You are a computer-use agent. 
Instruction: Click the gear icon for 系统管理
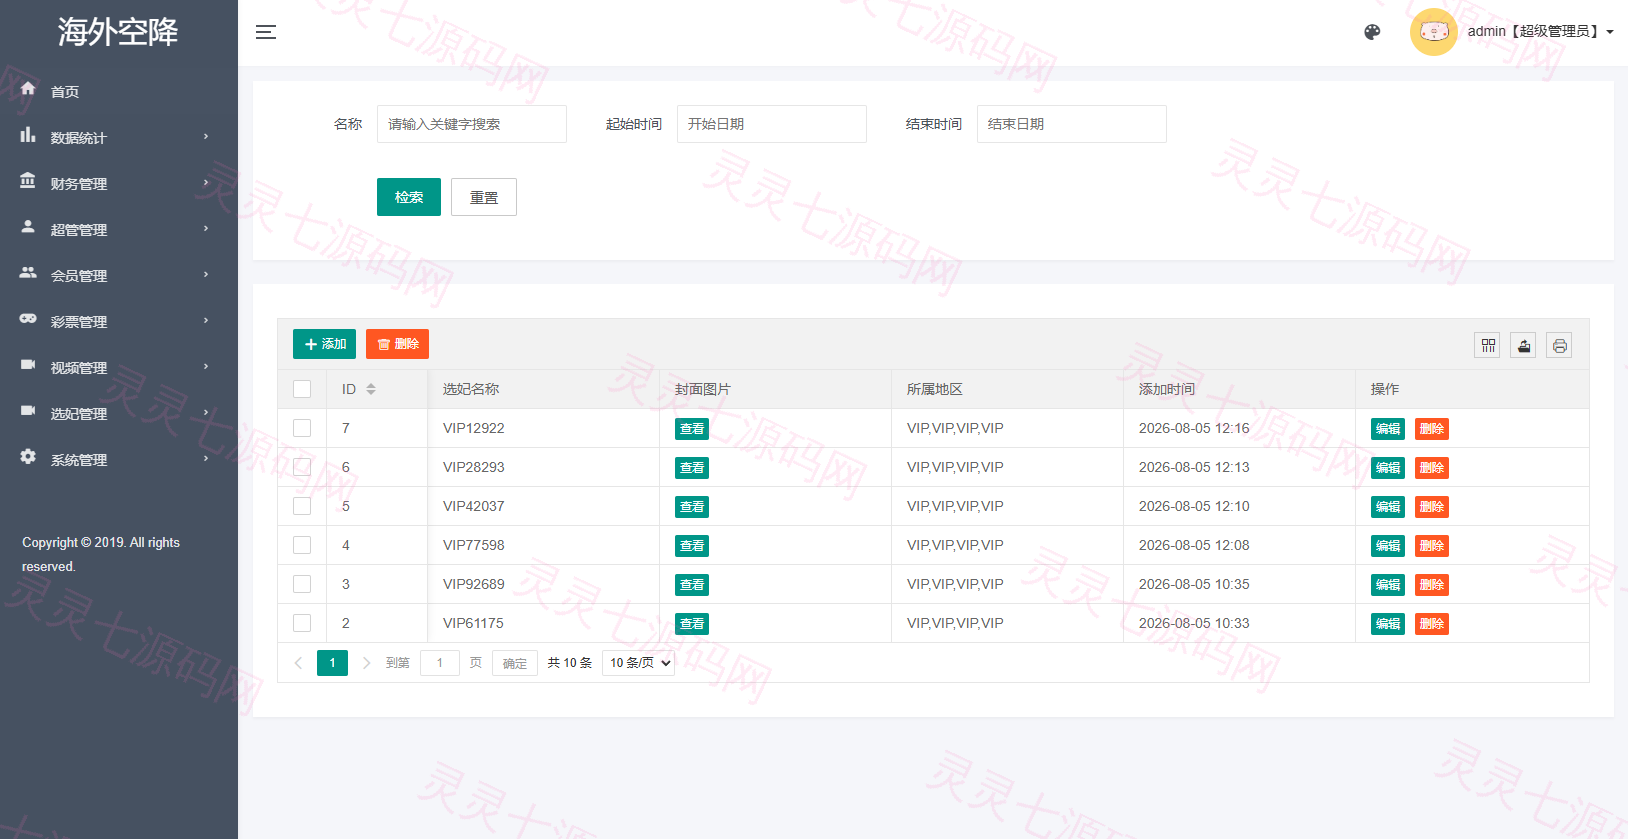[x=28, y=457]
